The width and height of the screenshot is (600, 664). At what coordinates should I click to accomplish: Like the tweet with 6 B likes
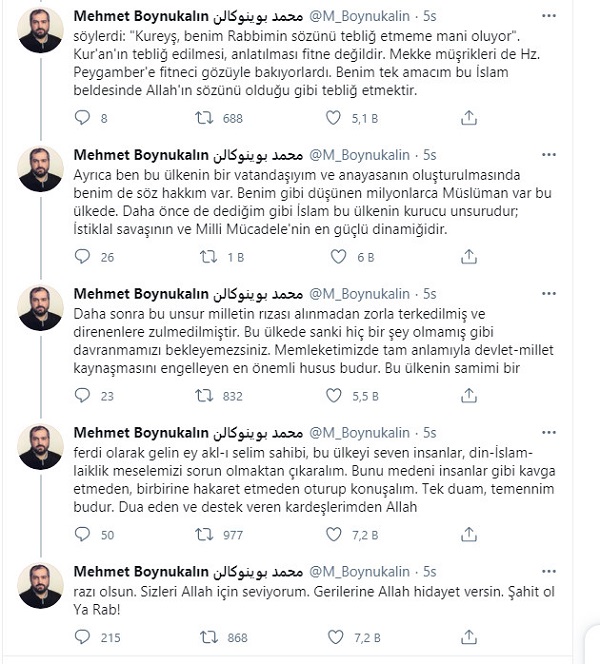pyautogui.click(x=336, y=257)
